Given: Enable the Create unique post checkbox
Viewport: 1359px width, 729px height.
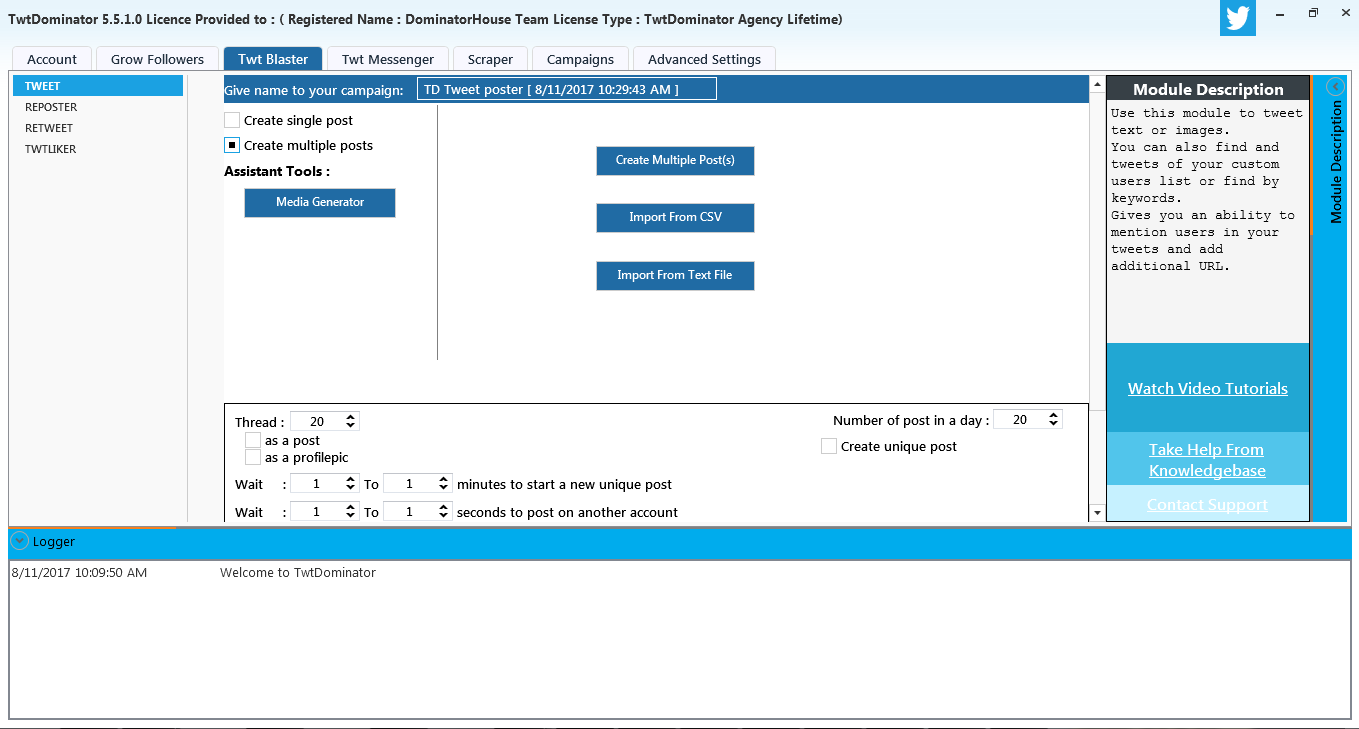Looking at the screenshot, I should coord(829,446).
